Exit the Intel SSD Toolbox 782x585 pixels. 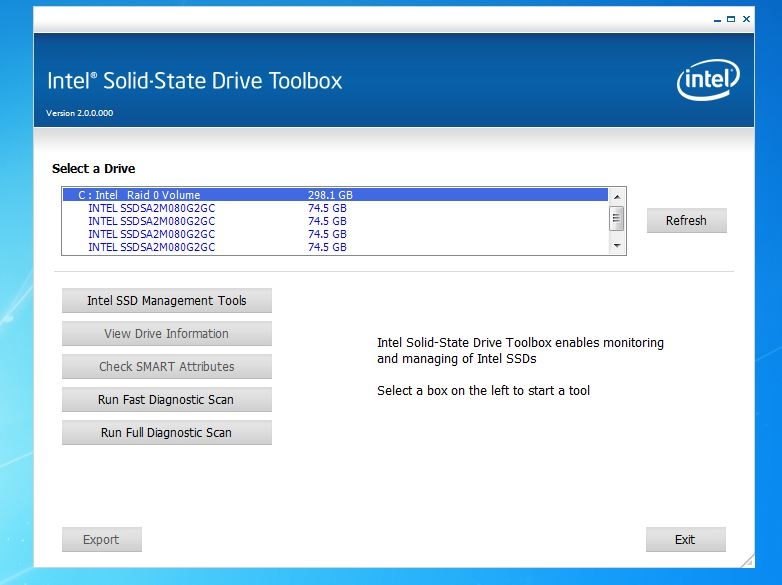tap(685, 540)
